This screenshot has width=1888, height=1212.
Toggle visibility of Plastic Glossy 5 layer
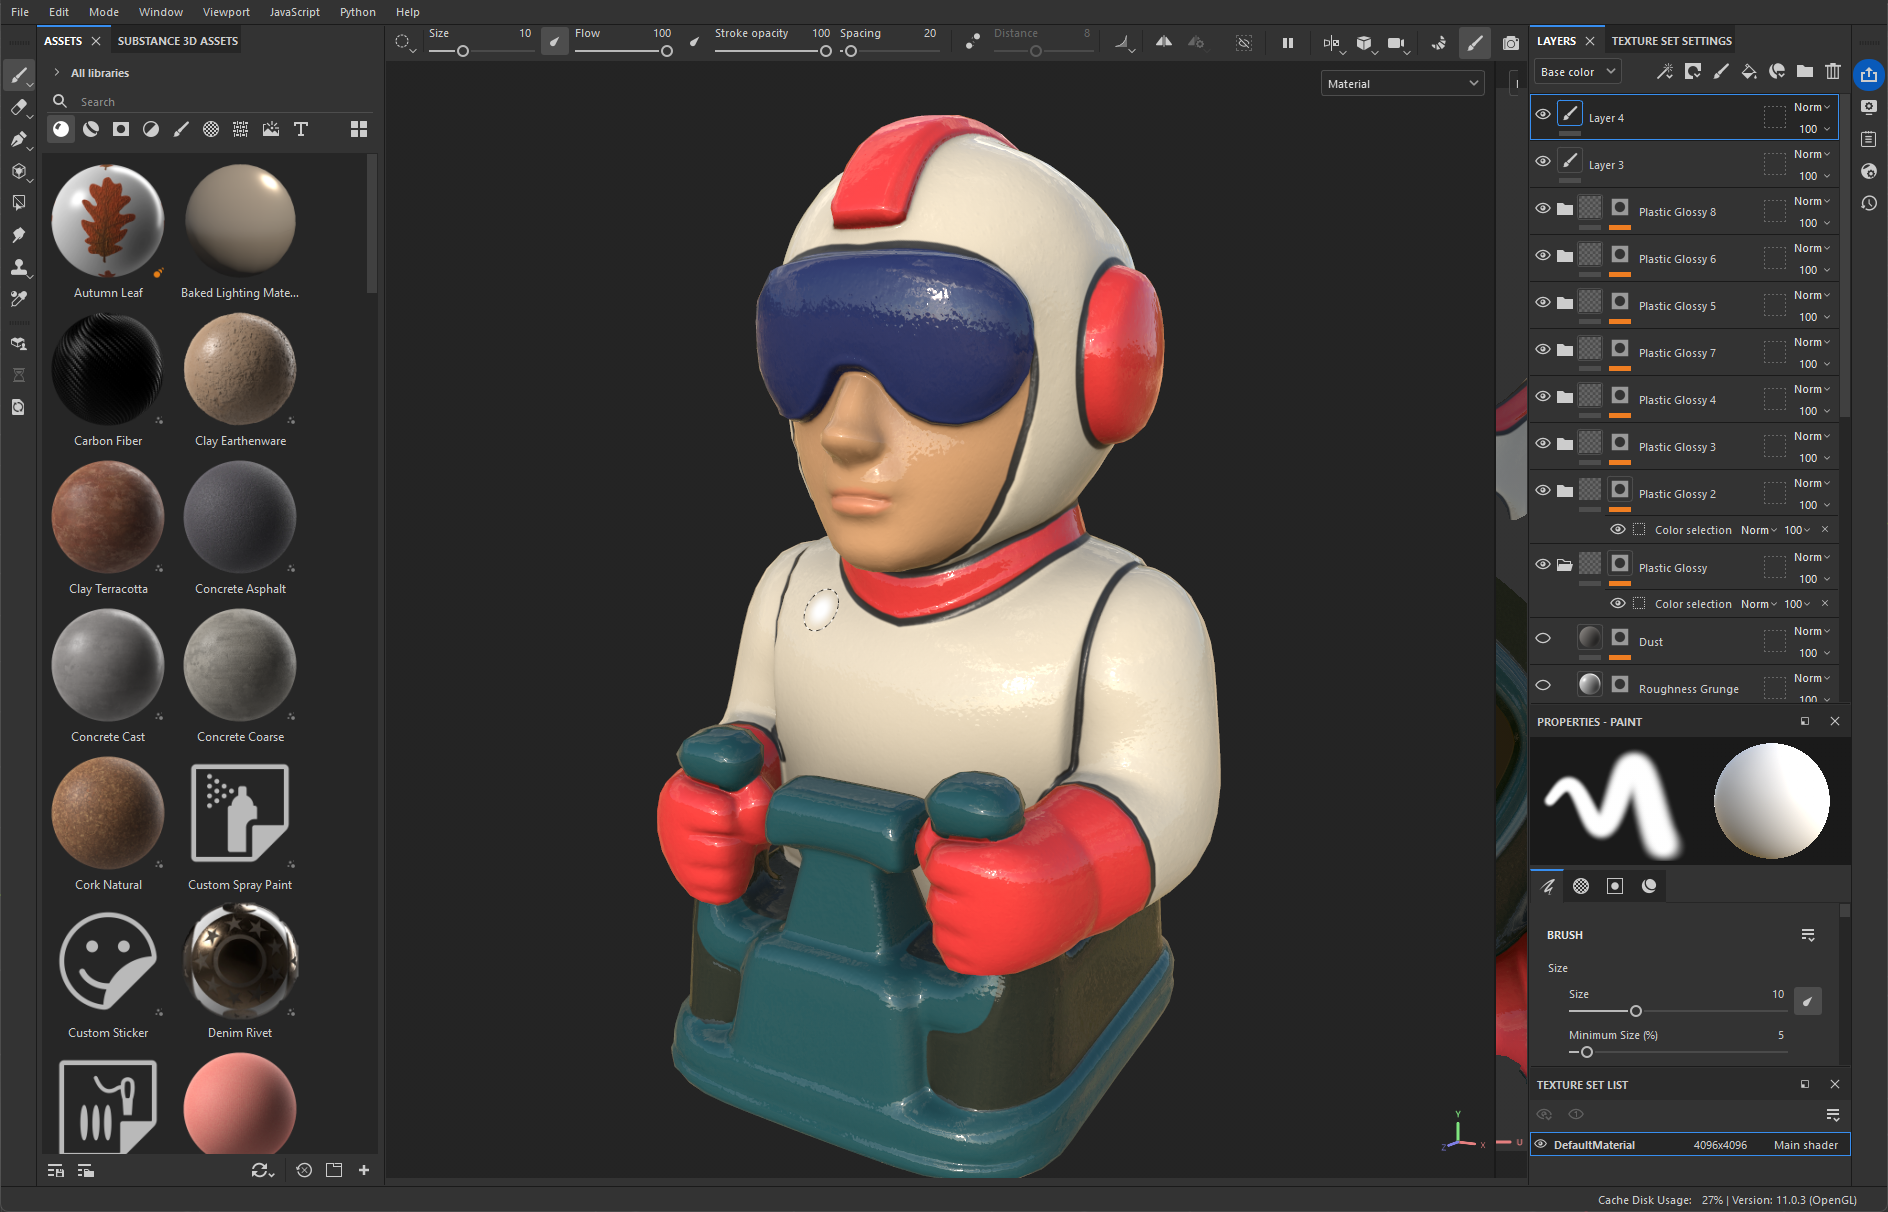[1543, 303]
